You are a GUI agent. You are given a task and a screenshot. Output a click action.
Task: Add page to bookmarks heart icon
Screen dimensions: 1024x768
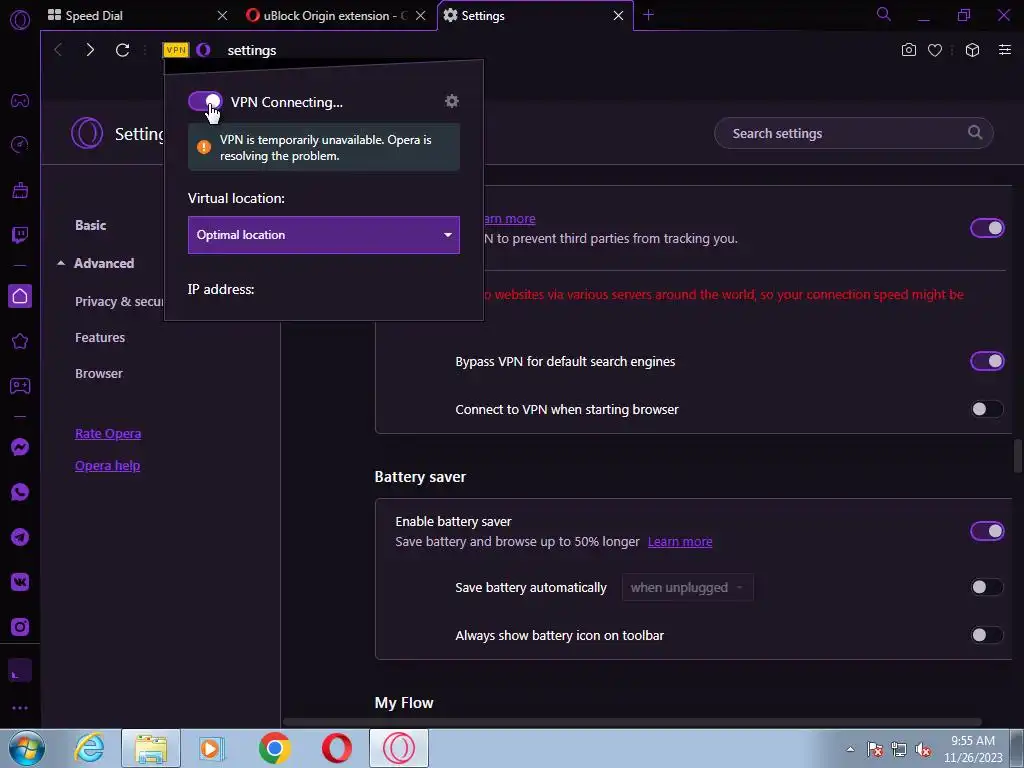tap(935, 50)
